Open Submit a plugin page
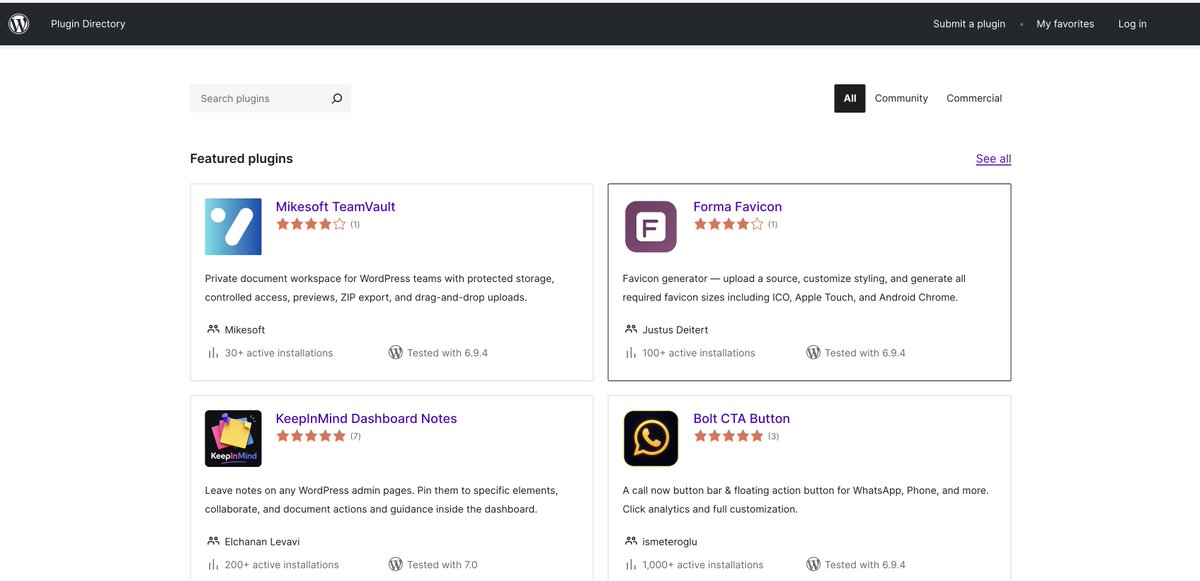Screen dimensions: 1200x581 click(969, 24)
